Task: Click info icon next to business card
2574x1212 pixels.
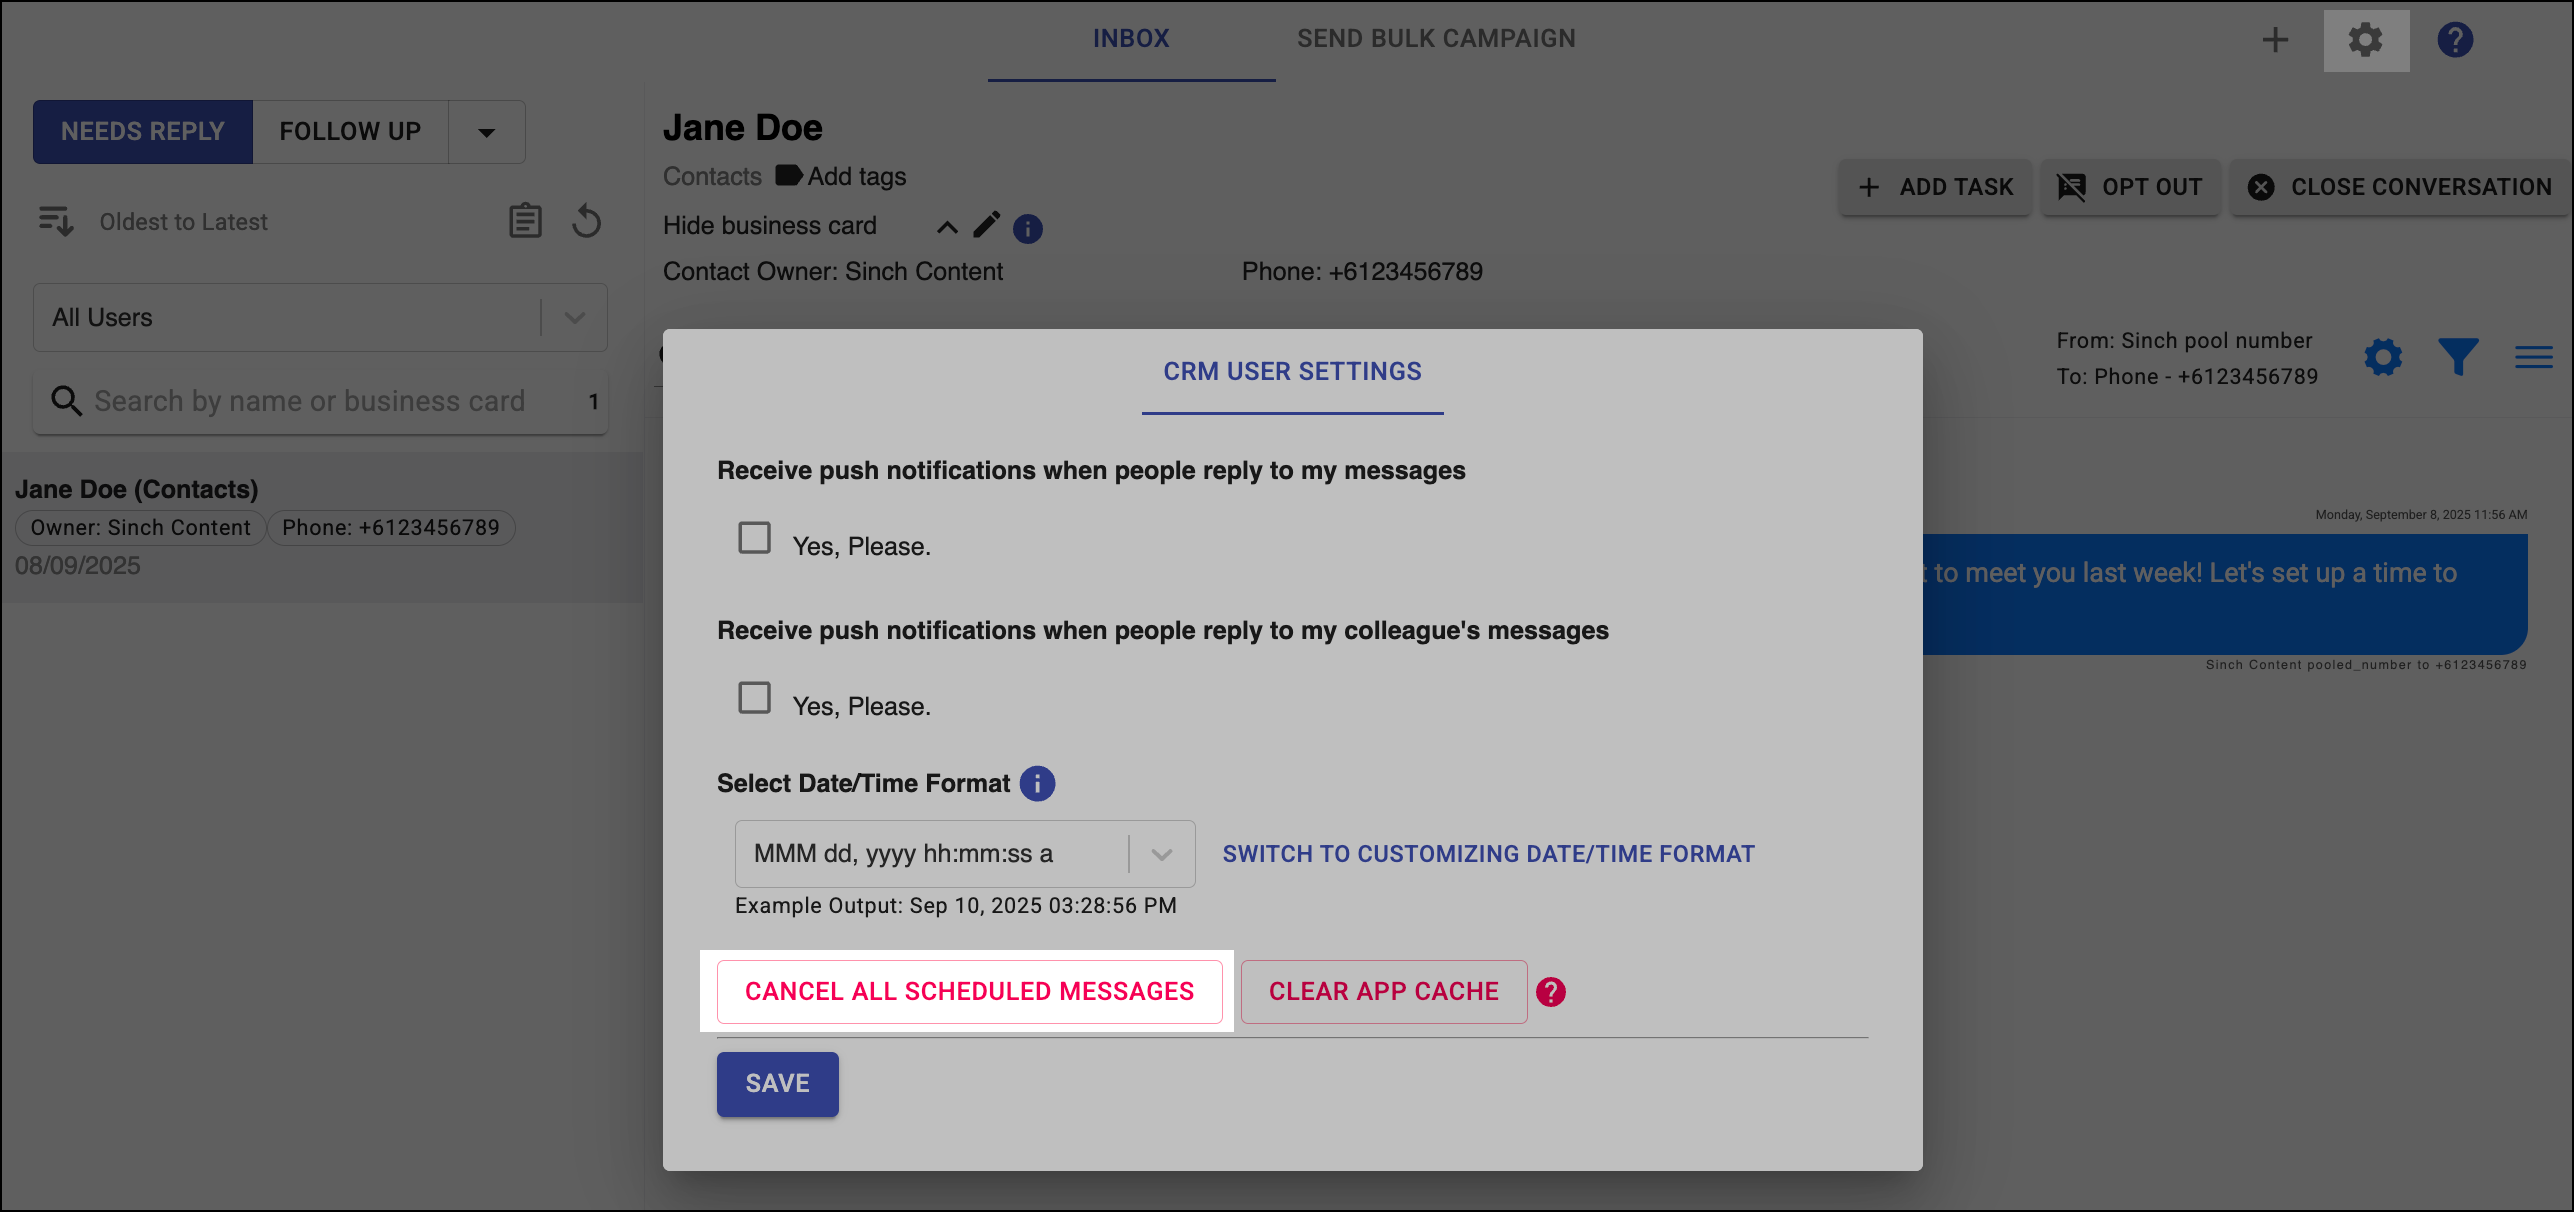Action: 1027,229
